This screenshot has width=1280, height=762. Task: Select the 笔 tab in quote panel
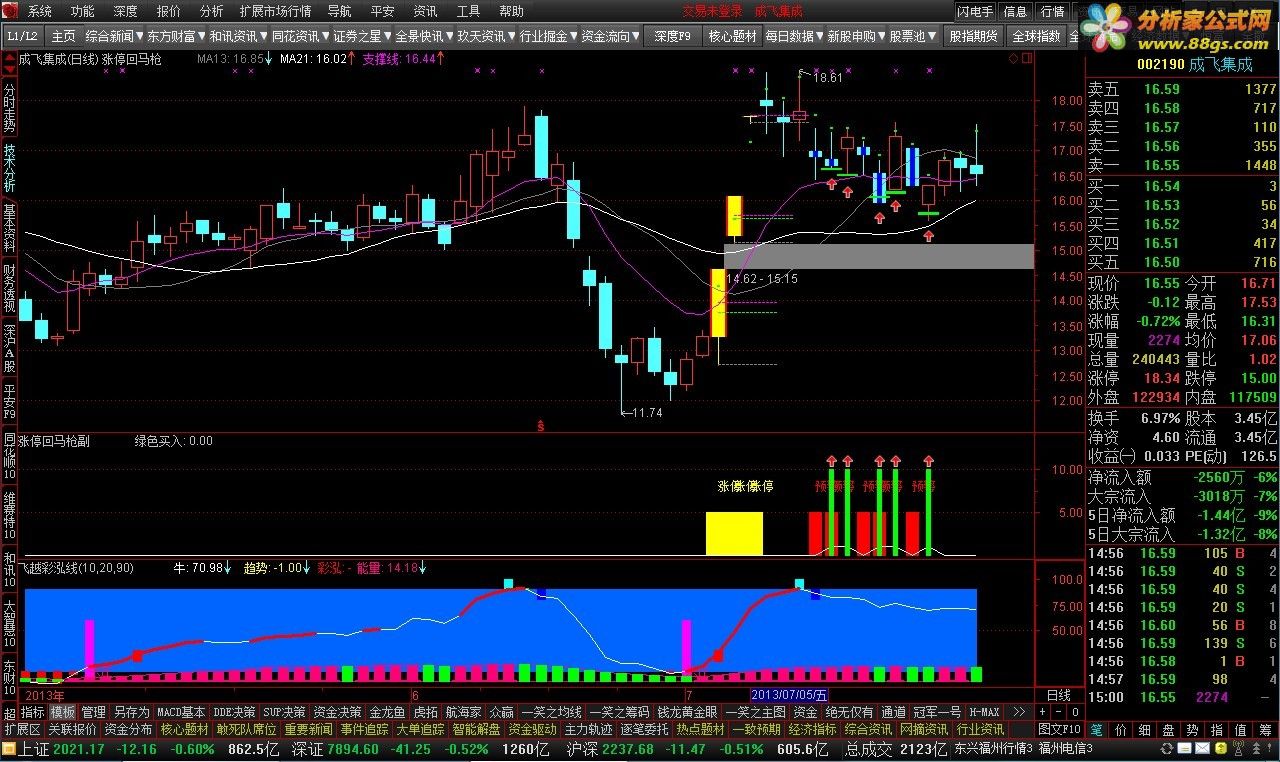[1097, 730]
